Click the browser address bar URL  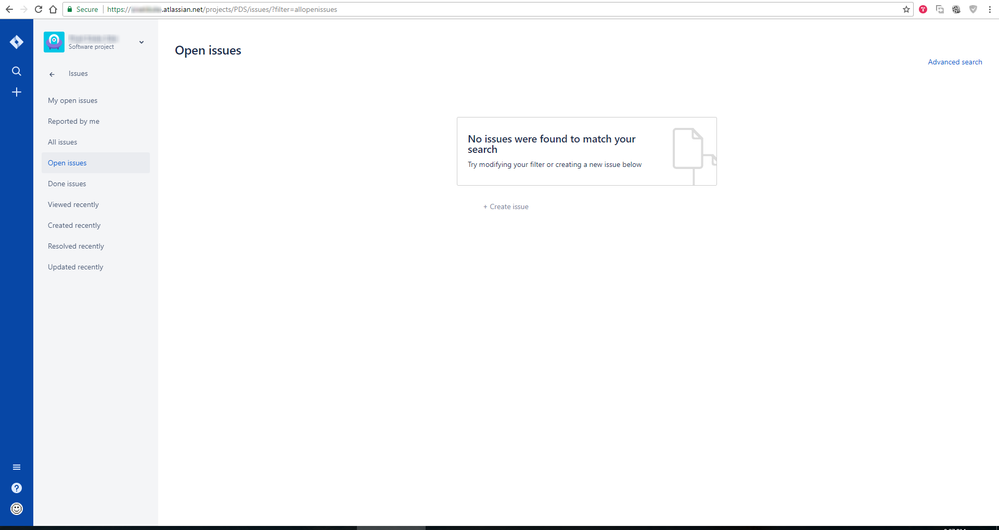tap(222, 10)
